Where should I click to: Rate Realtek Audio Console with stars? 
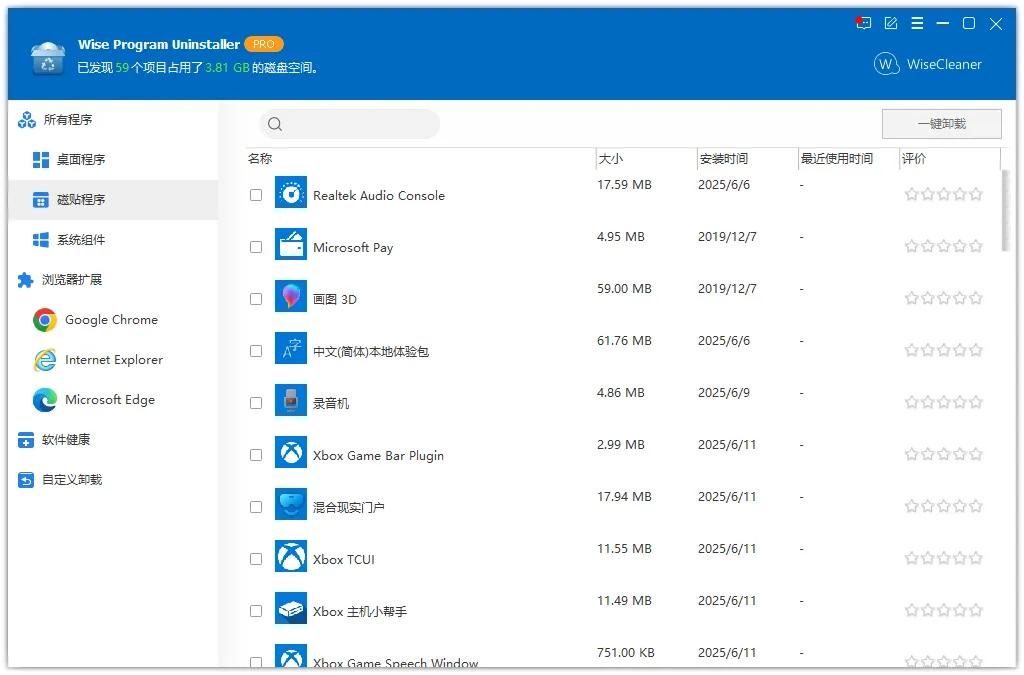pos(944,194)
